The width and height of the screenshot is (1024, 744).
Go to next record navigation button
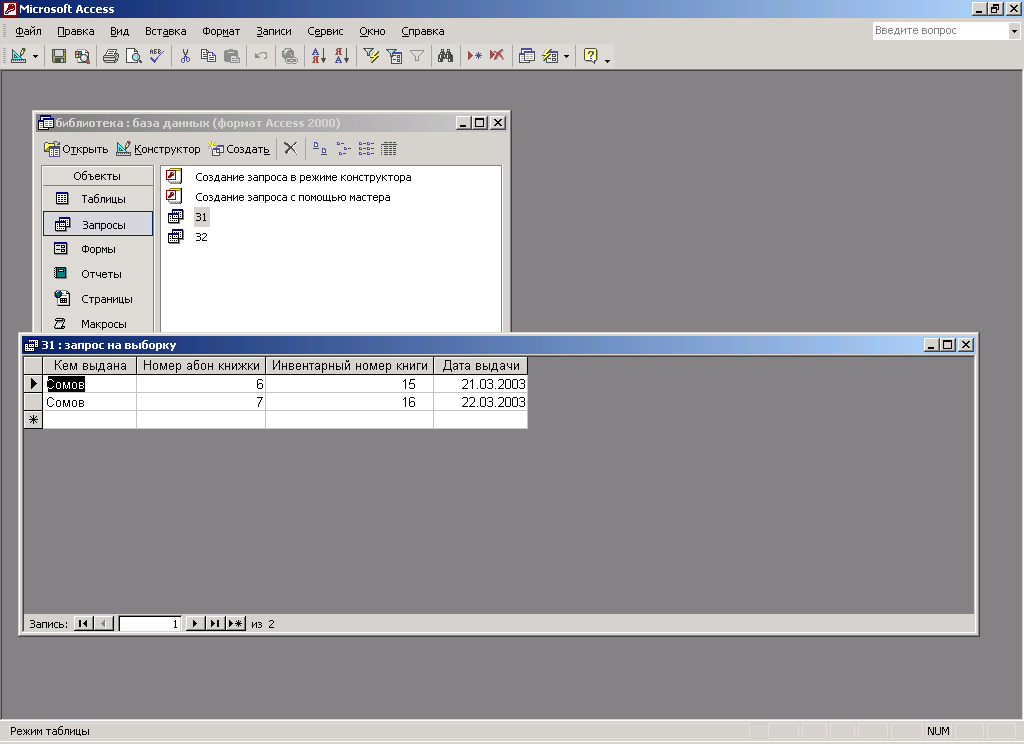coord(196,623)
